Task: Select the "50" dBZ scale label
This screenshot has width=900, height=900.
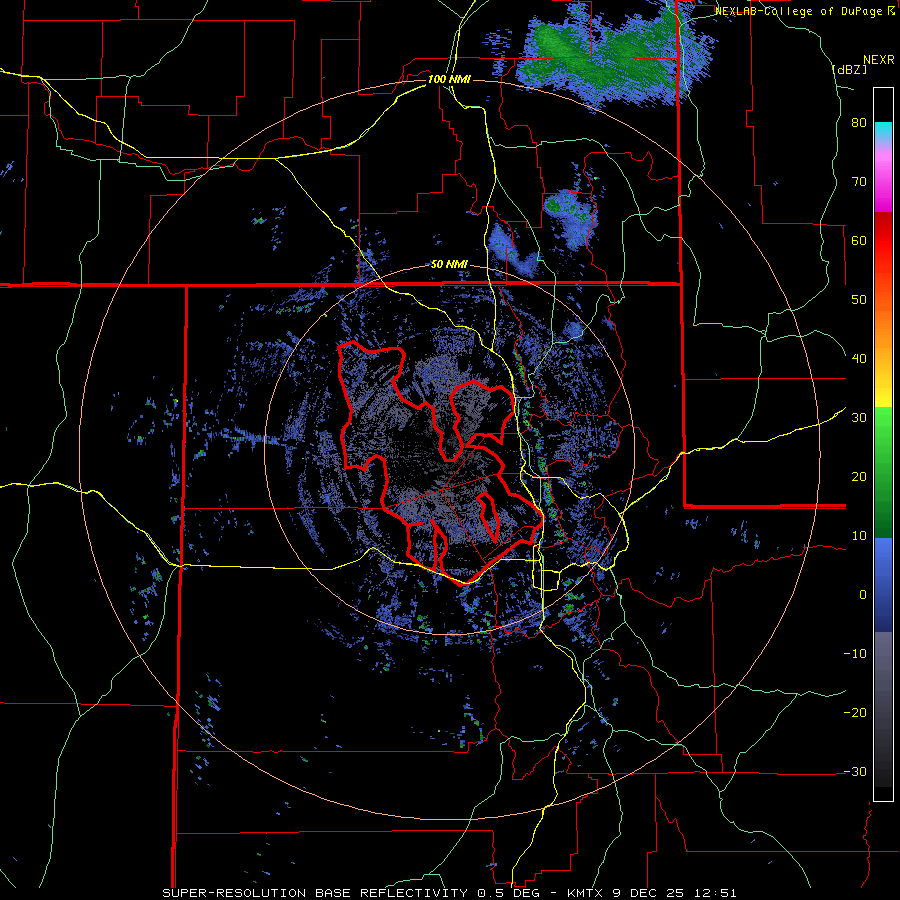Action: coord(859,300)
